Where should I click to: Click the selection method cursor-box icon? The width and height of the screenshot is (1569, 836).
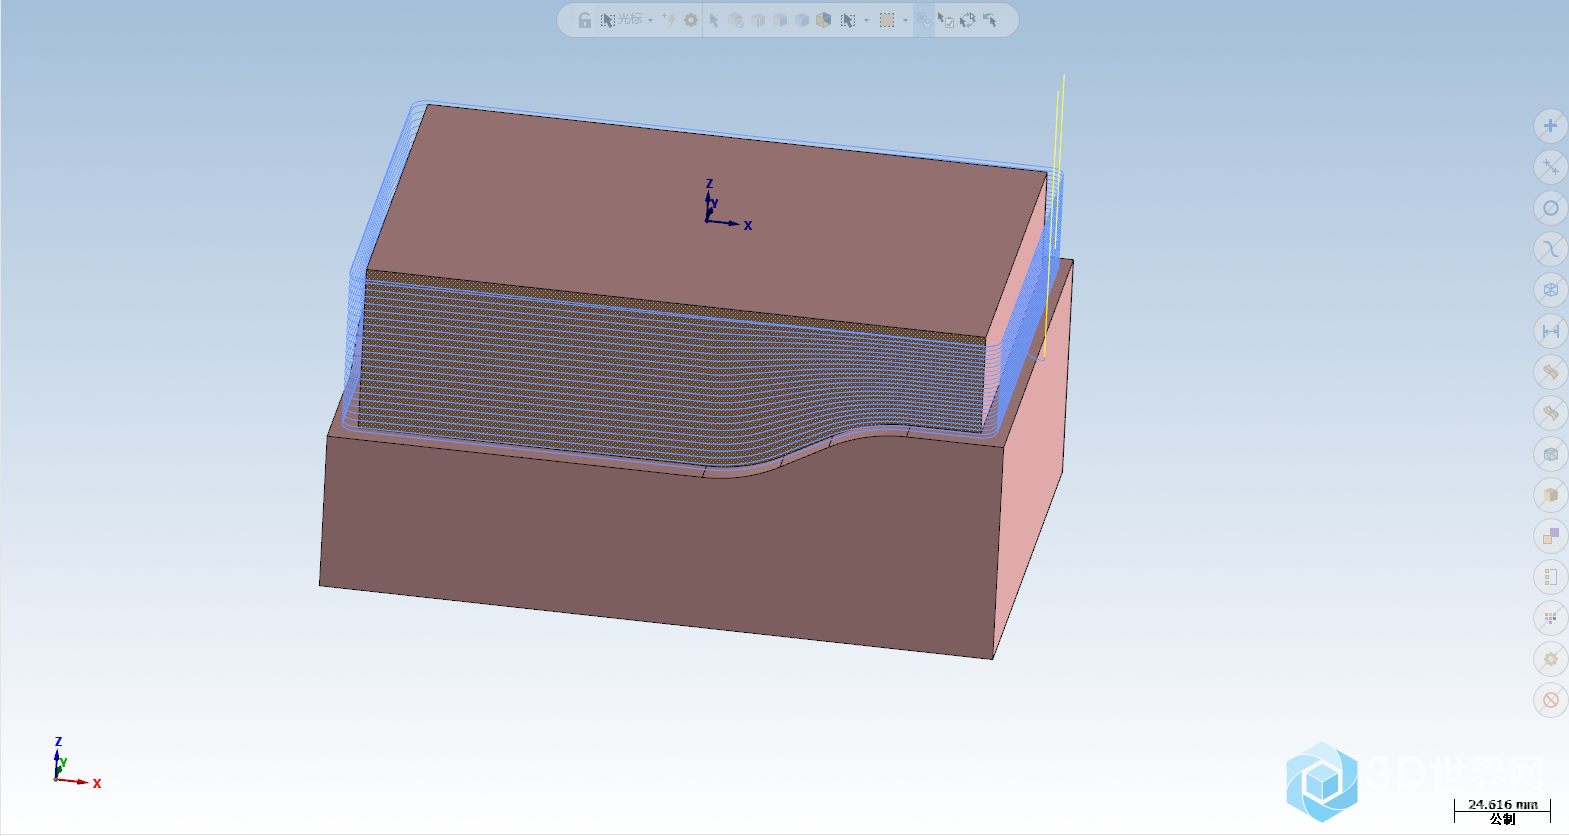[x=848, y=20]
